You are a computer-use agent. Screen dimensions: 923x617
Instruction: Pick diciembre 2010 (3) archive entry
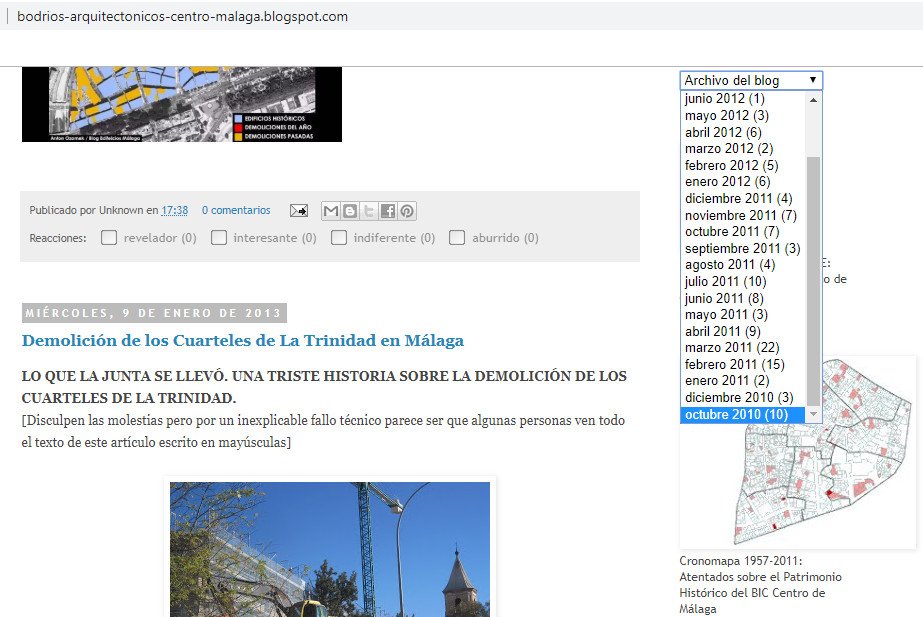(x=743, y=397)
